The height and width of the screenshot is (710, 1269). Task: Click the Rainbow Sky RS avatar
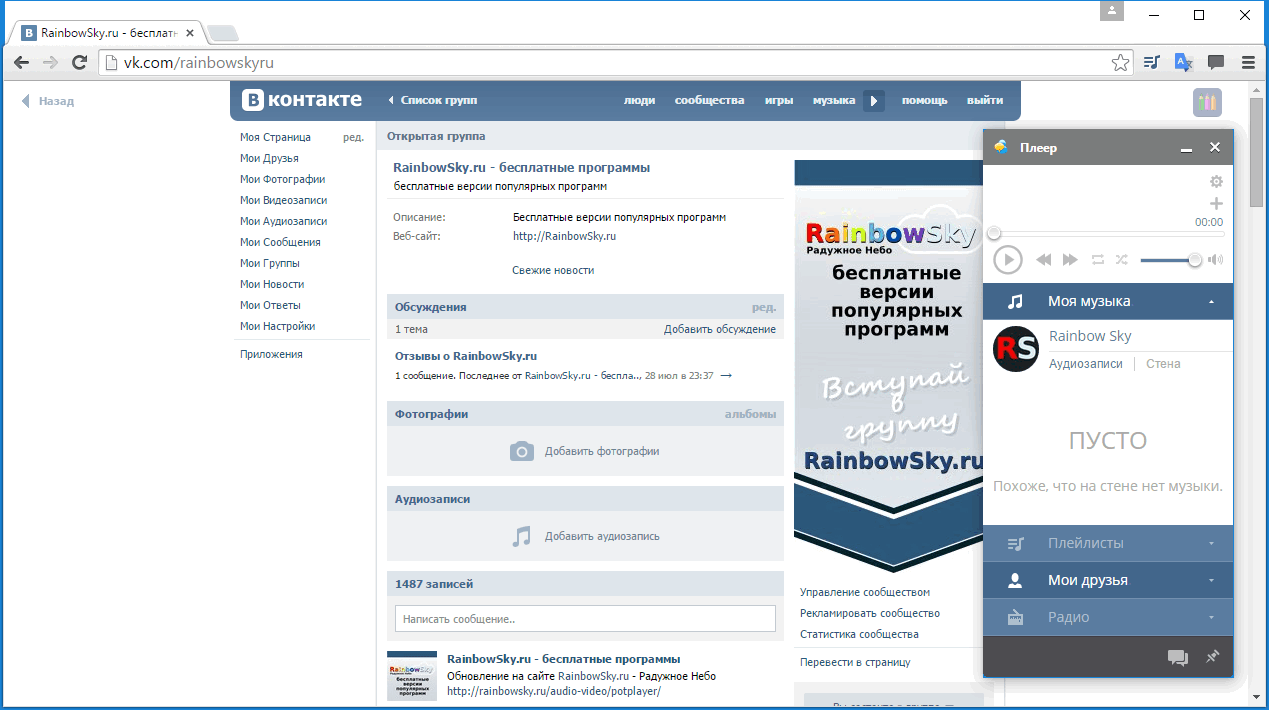(x=1016, y=349)
